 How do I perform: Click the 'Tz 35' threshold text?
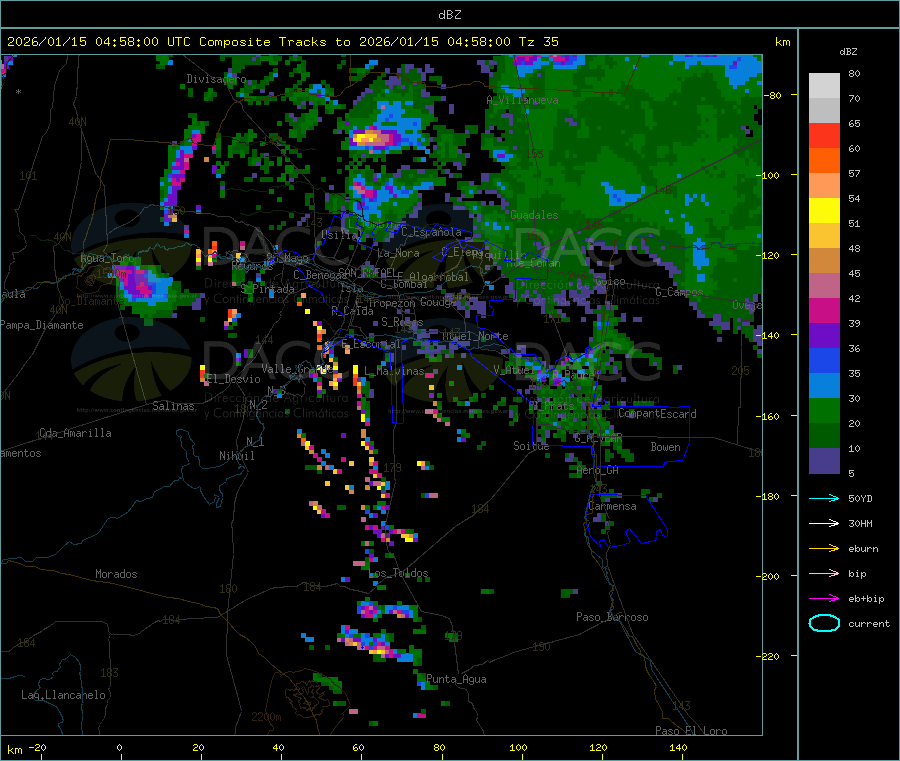point(538,42)
